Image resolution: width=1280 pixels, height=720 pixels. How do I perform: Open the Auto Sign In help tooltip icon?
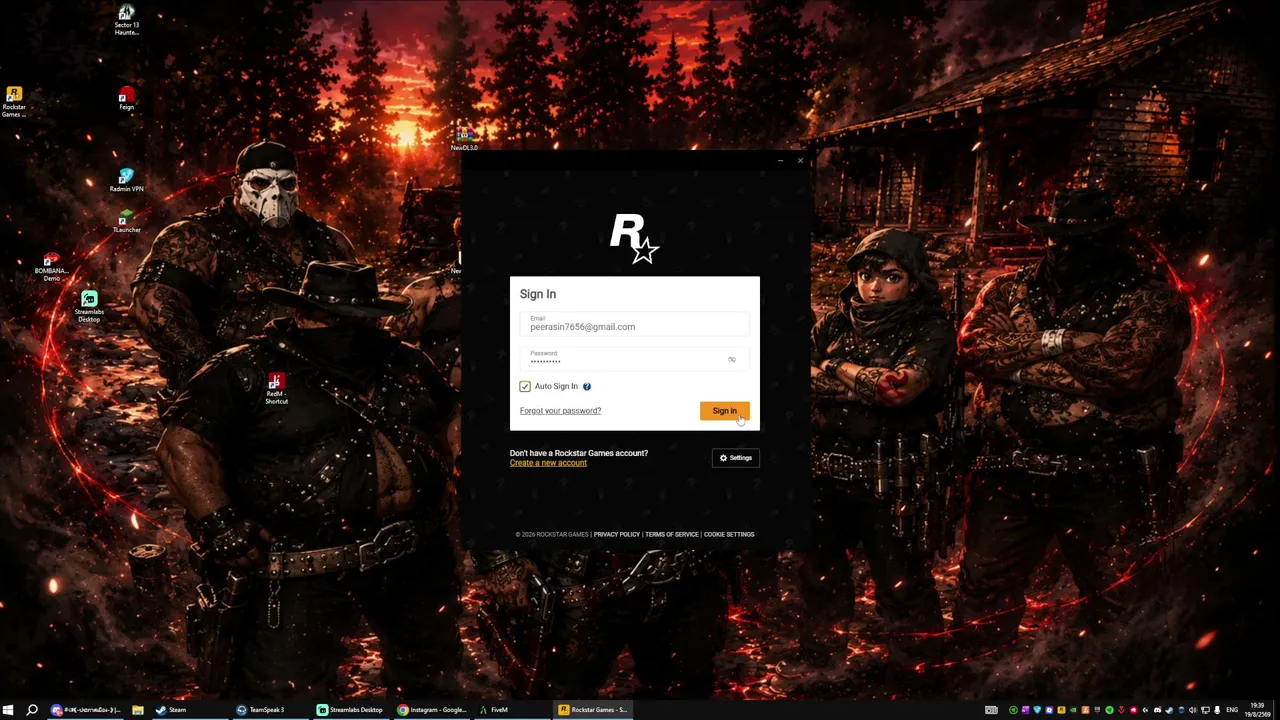tap(587, 386)
